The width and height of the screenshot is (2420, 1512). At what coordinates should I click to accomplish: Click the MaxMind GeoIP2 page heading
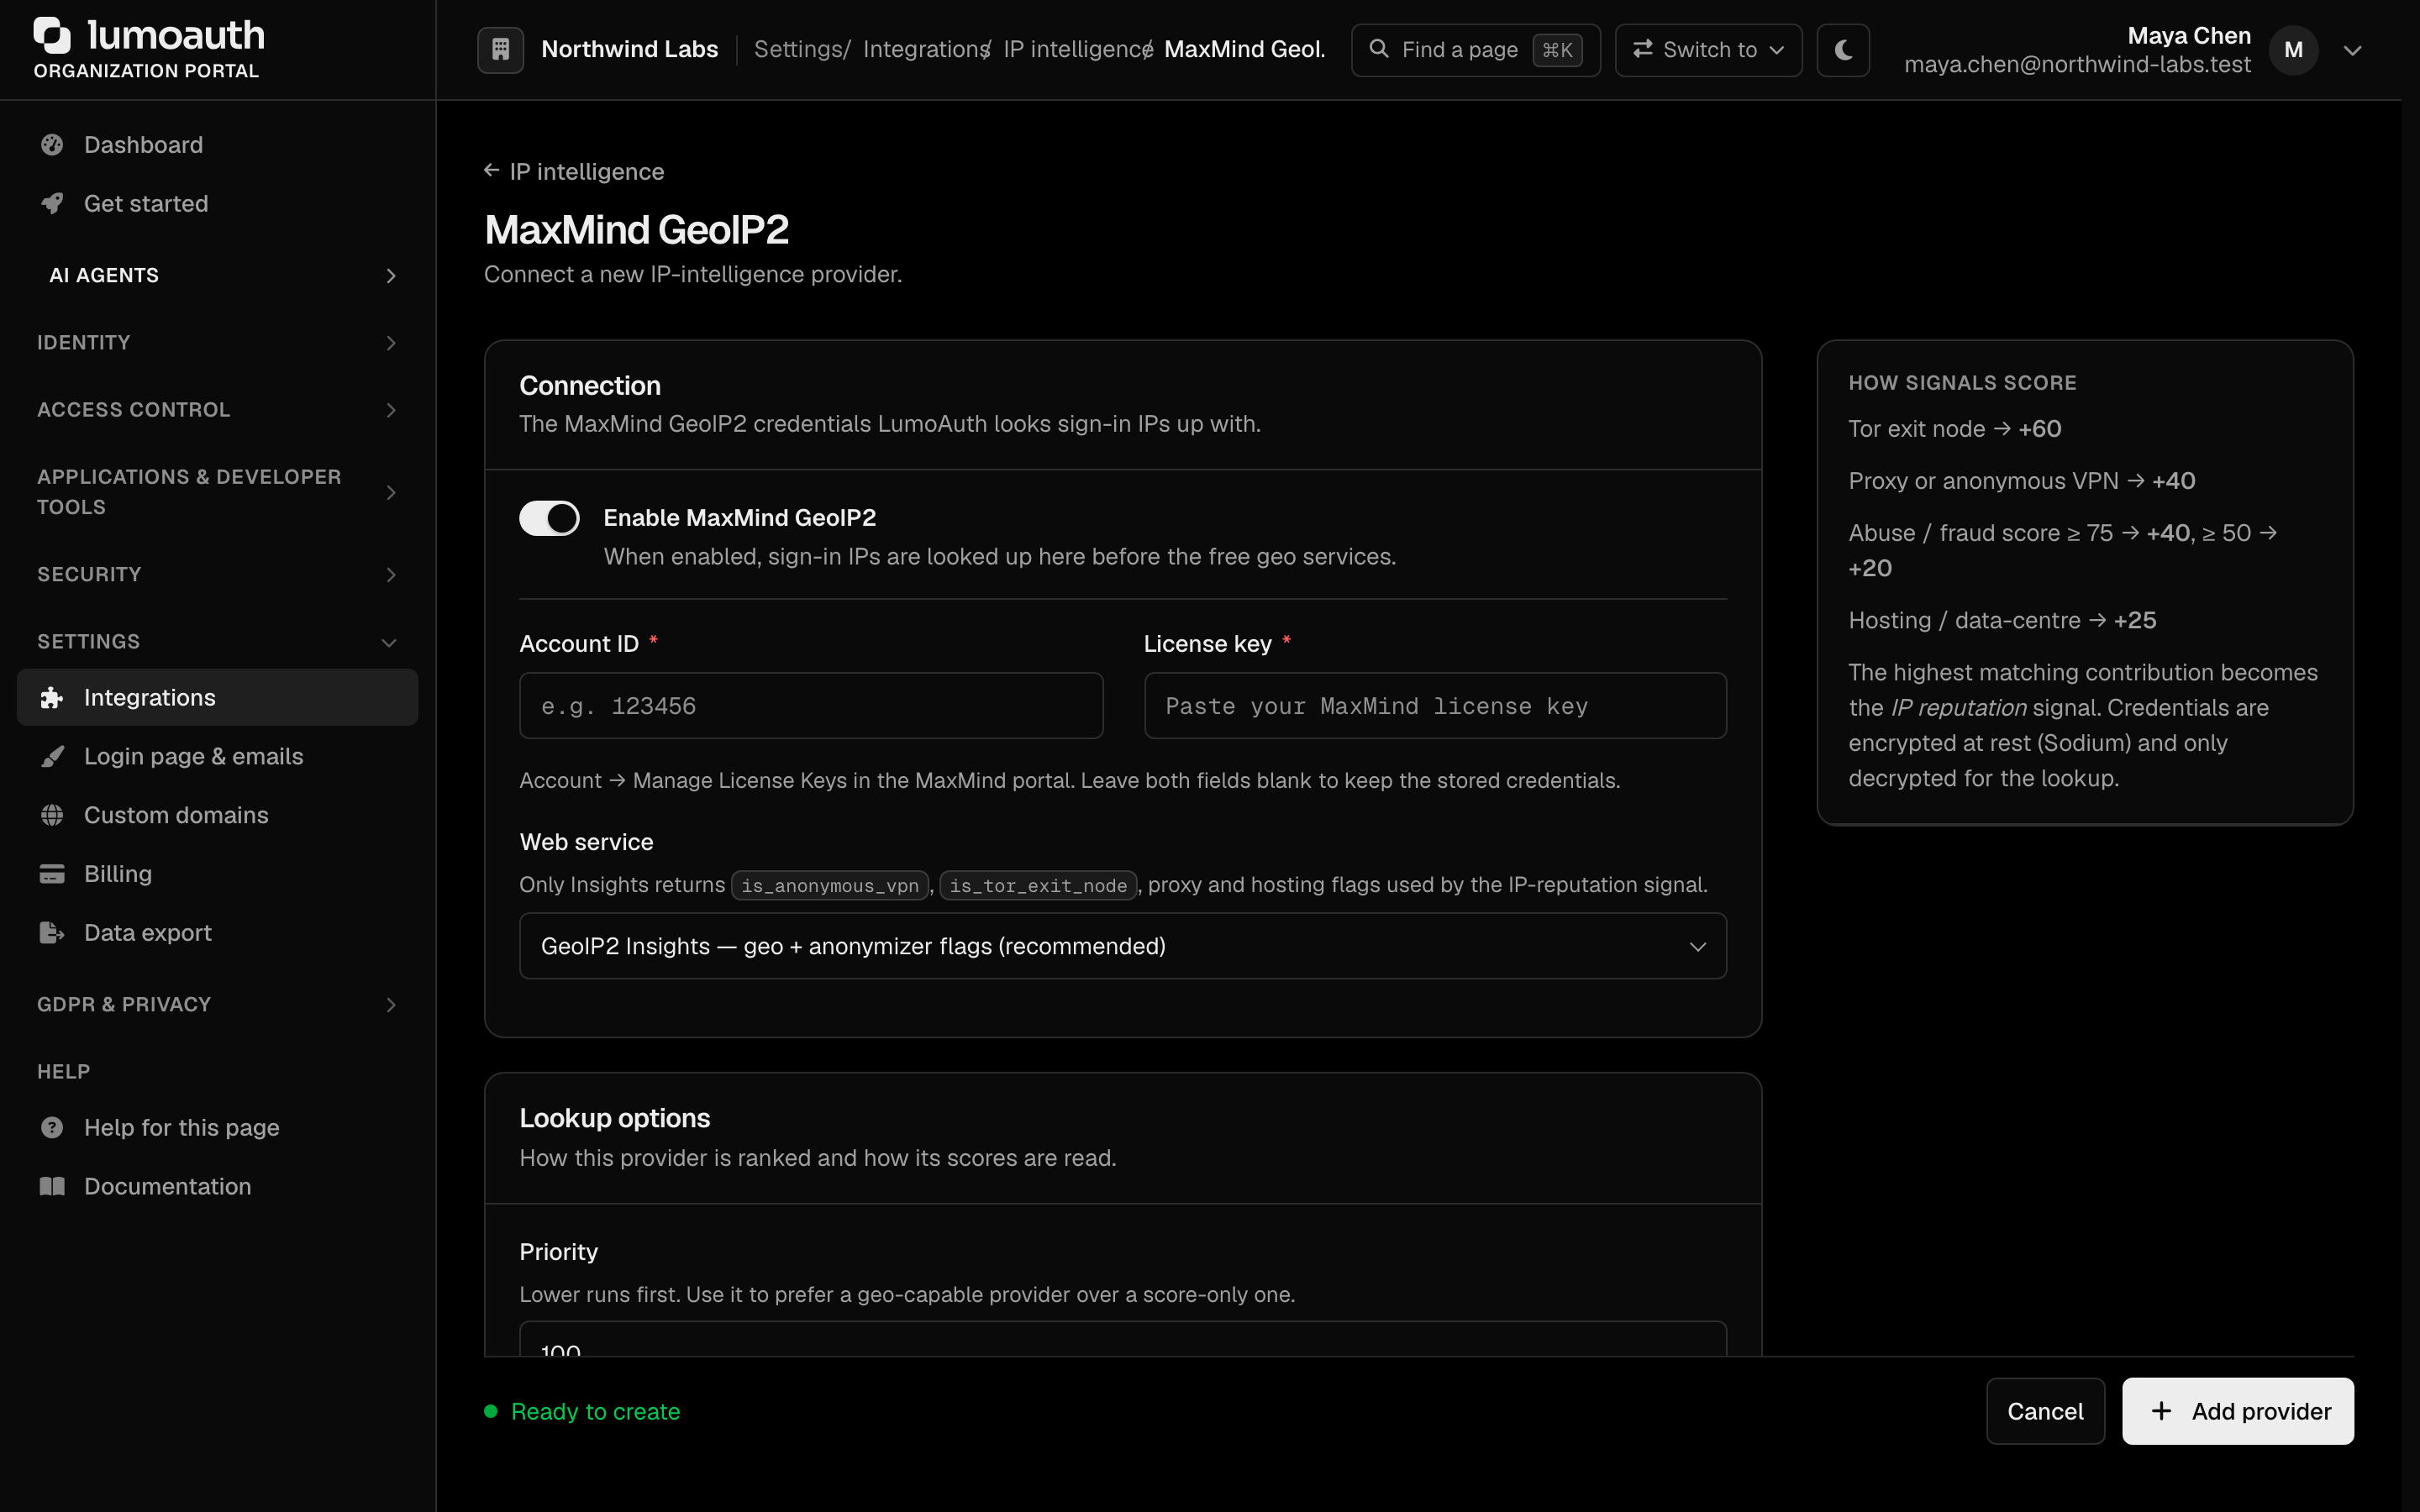tap(636, 230)
